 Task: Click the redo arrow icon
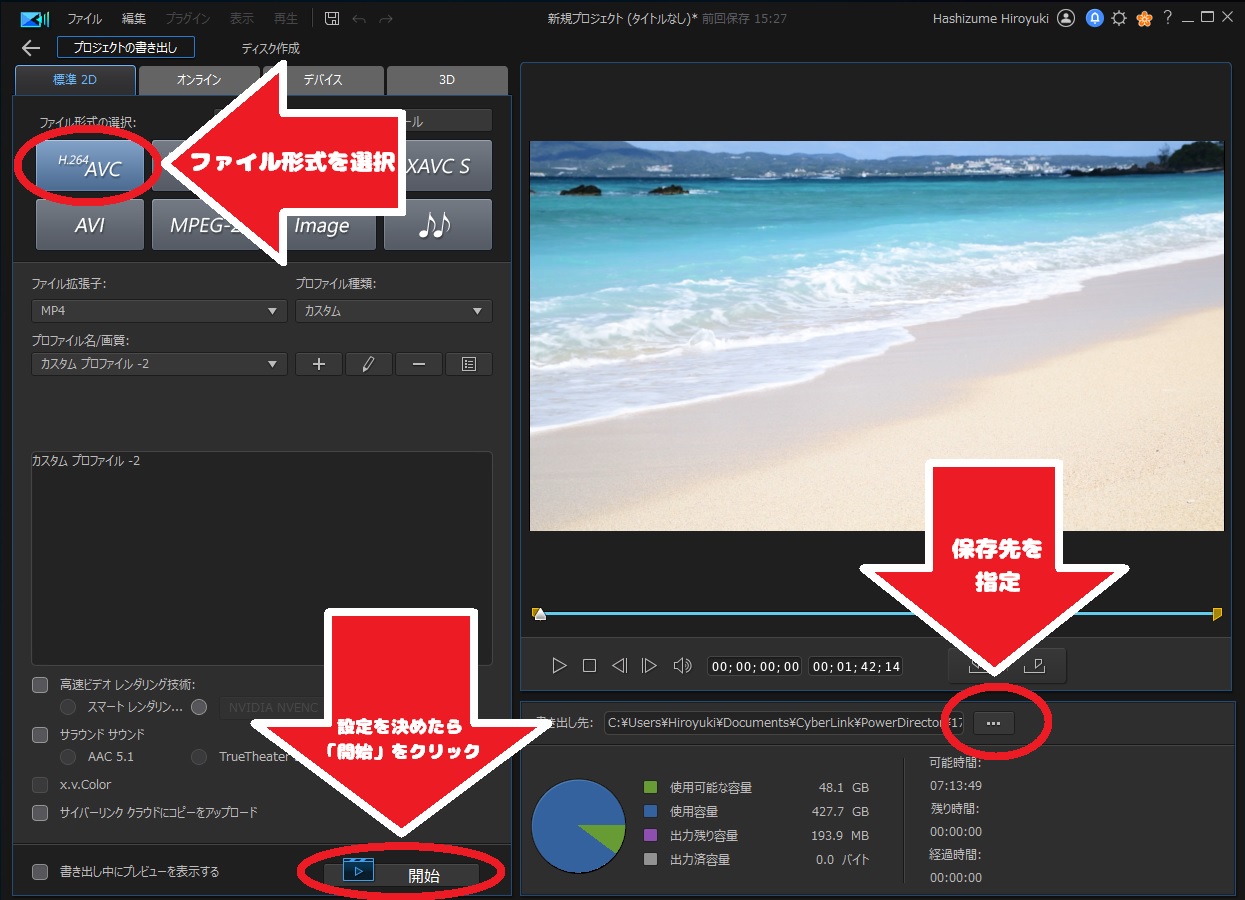click(x=386, y=18)
